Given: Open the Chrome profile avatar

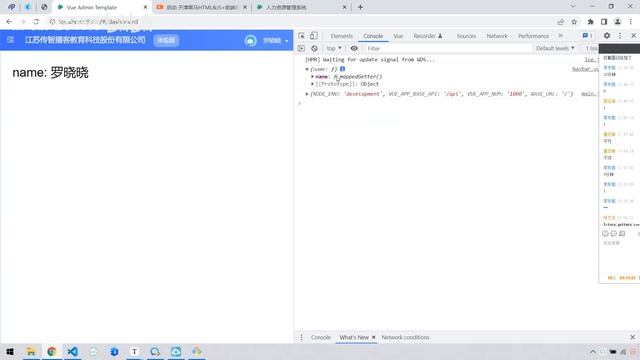Looking at the screenshot, I should coord(618,22).
